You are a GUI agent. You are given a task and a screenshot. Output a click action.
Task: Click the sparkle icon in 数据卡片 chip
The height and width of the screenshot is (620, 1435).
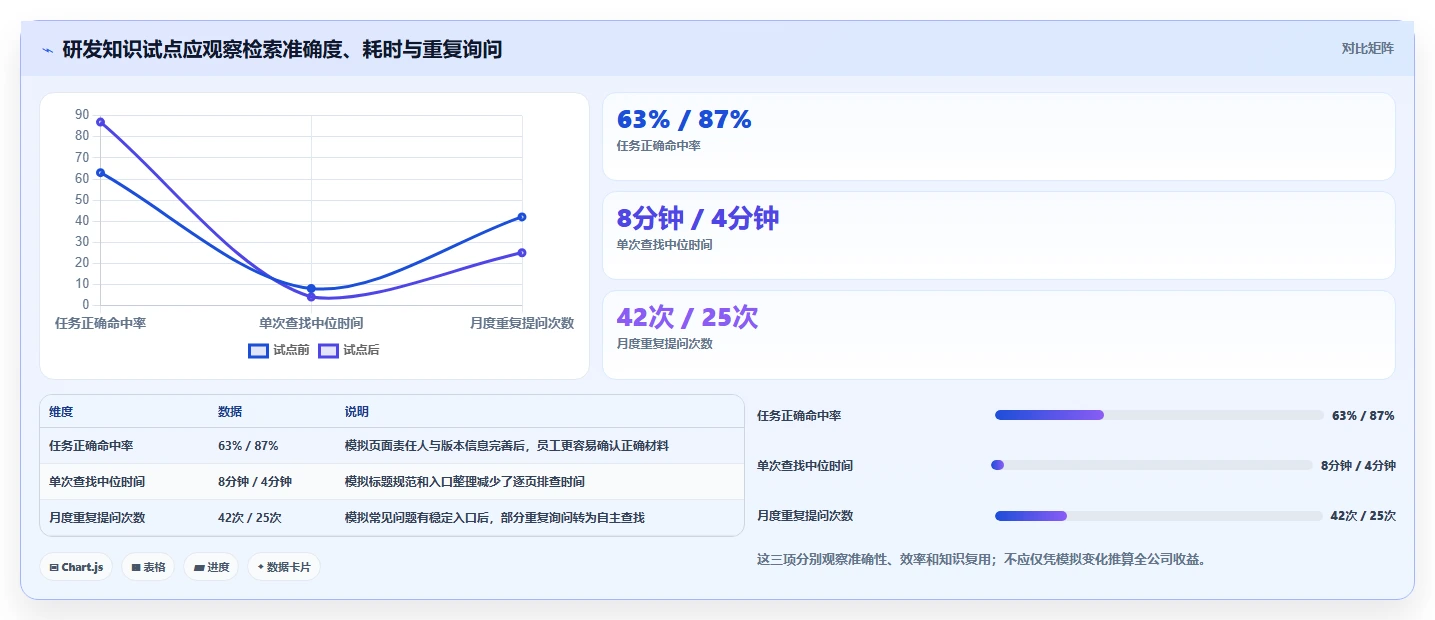click(x=261, y=567)
